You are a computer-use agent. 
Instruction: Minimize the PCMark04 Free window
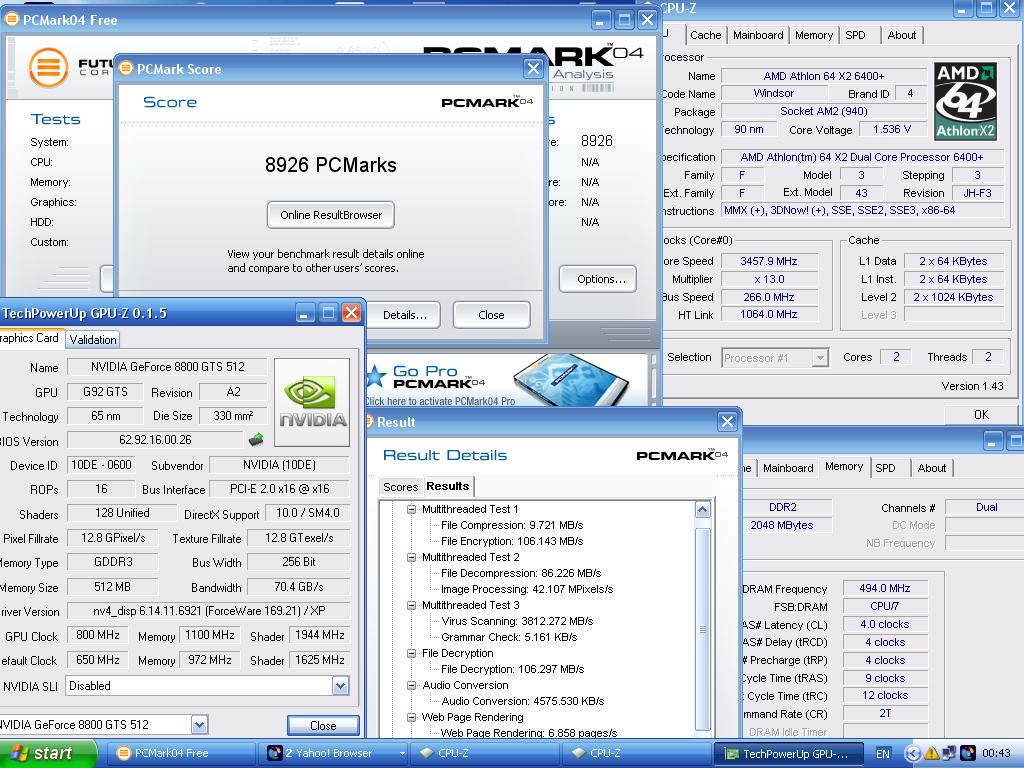point(601,20)
